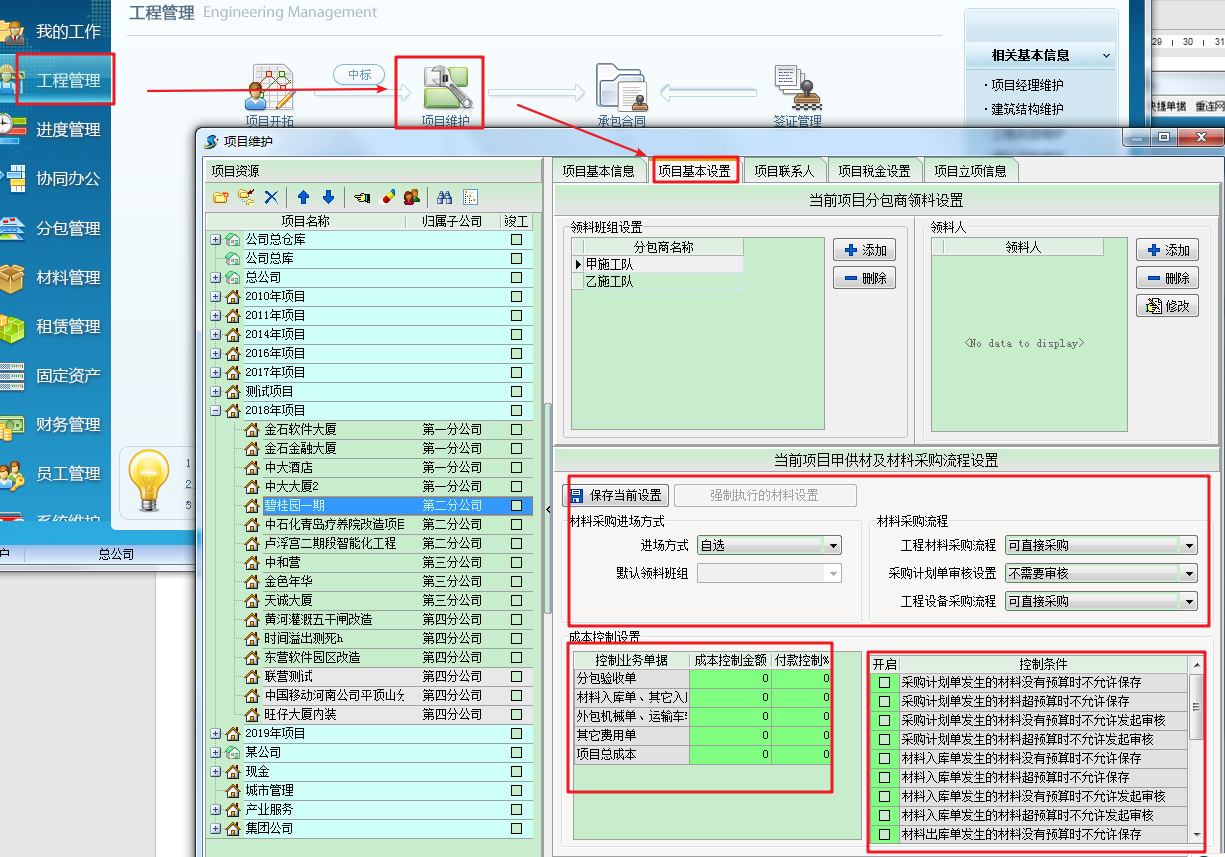Toggle 竣工 checkbox for 公司总仓库
The image size is (1225, 857).
click(x=516, y=239)
